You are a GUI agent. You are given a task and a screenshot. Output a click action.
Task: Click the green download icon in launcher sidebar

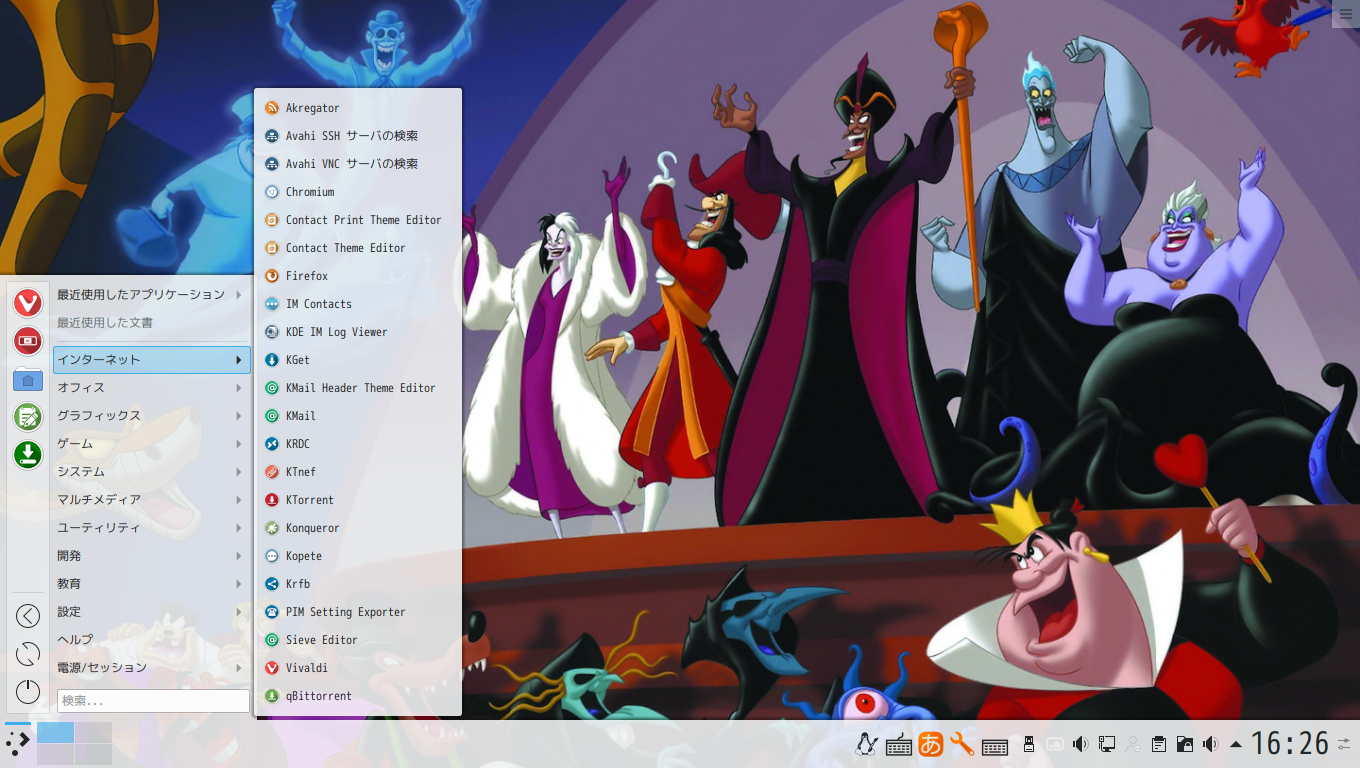pyautogui.click(x=28, y=455)
